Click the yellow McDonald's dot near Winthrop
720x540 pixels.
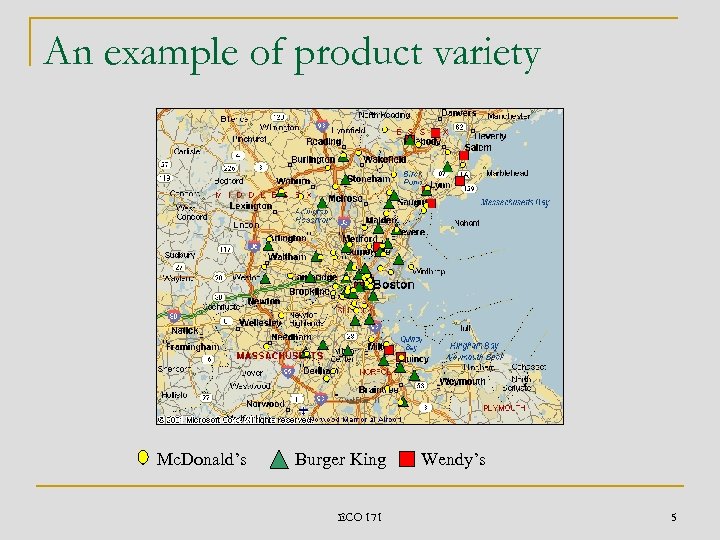tap(411, 267)
